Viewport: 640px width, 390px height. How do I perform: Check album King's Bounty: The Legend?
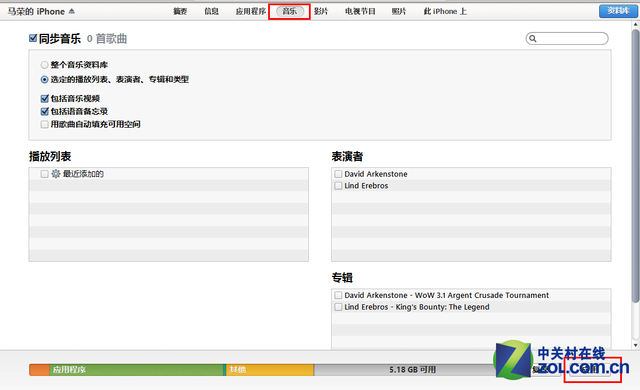(x=338, y=307)
